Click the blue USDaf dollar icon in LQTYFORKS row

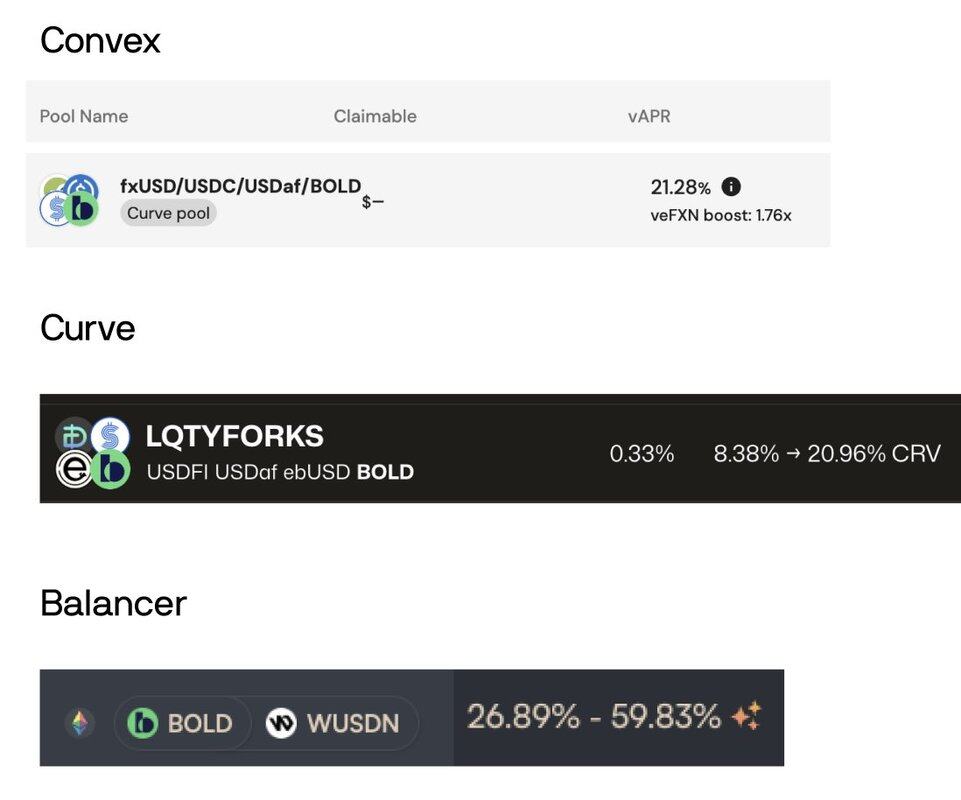[110, 436]
